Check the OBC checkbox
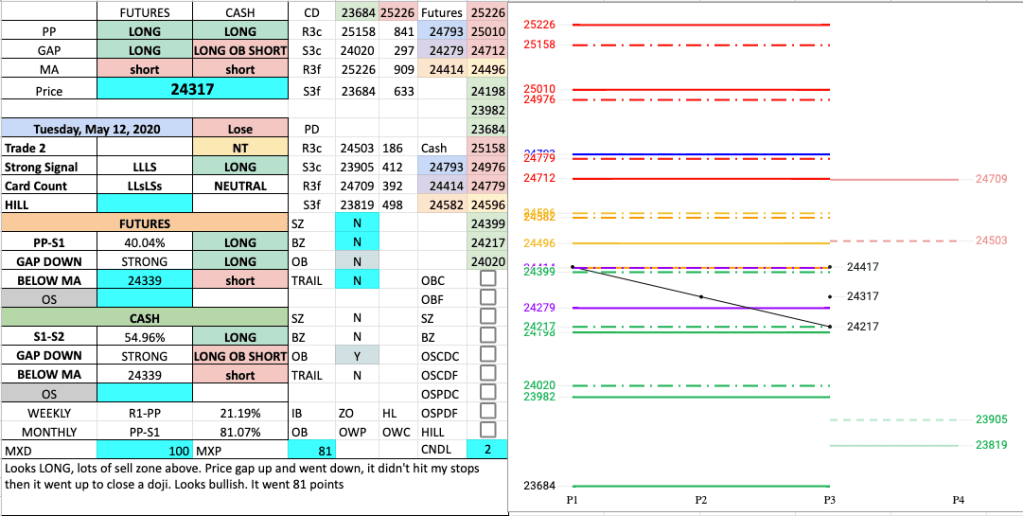This screenshot has width=1023, height=516. click(488, 281)
